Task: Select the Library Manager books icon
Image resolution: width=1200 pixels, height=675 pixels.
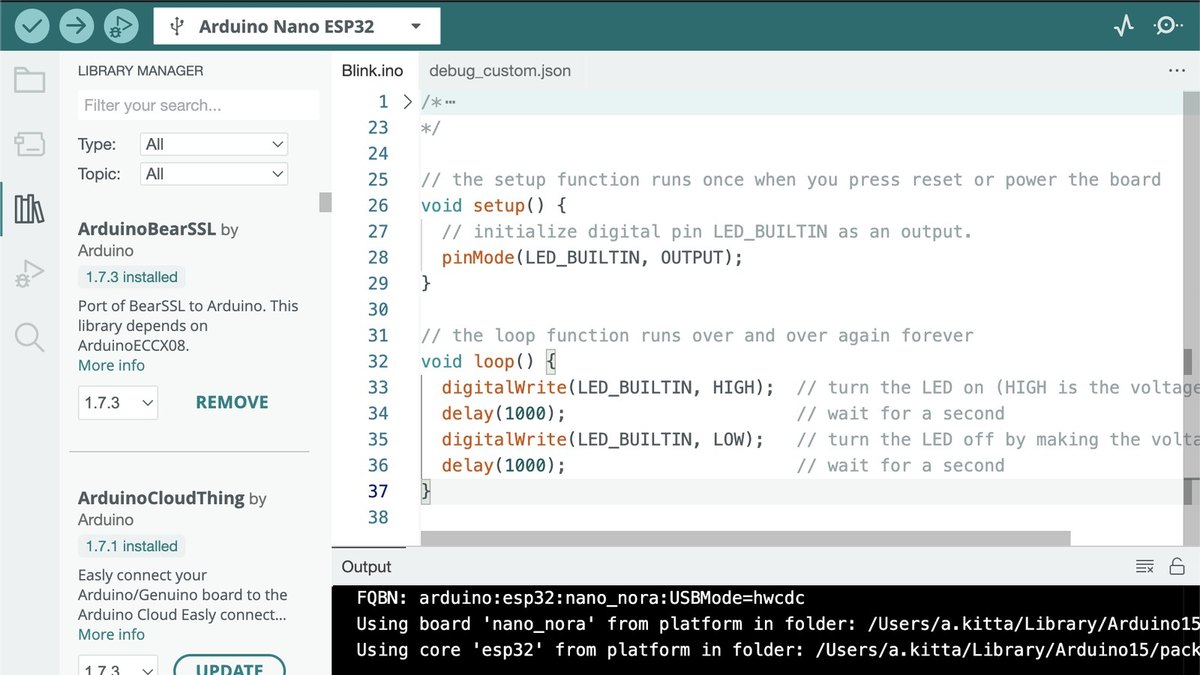Action: pyautogui.click(x=29, y=209)
